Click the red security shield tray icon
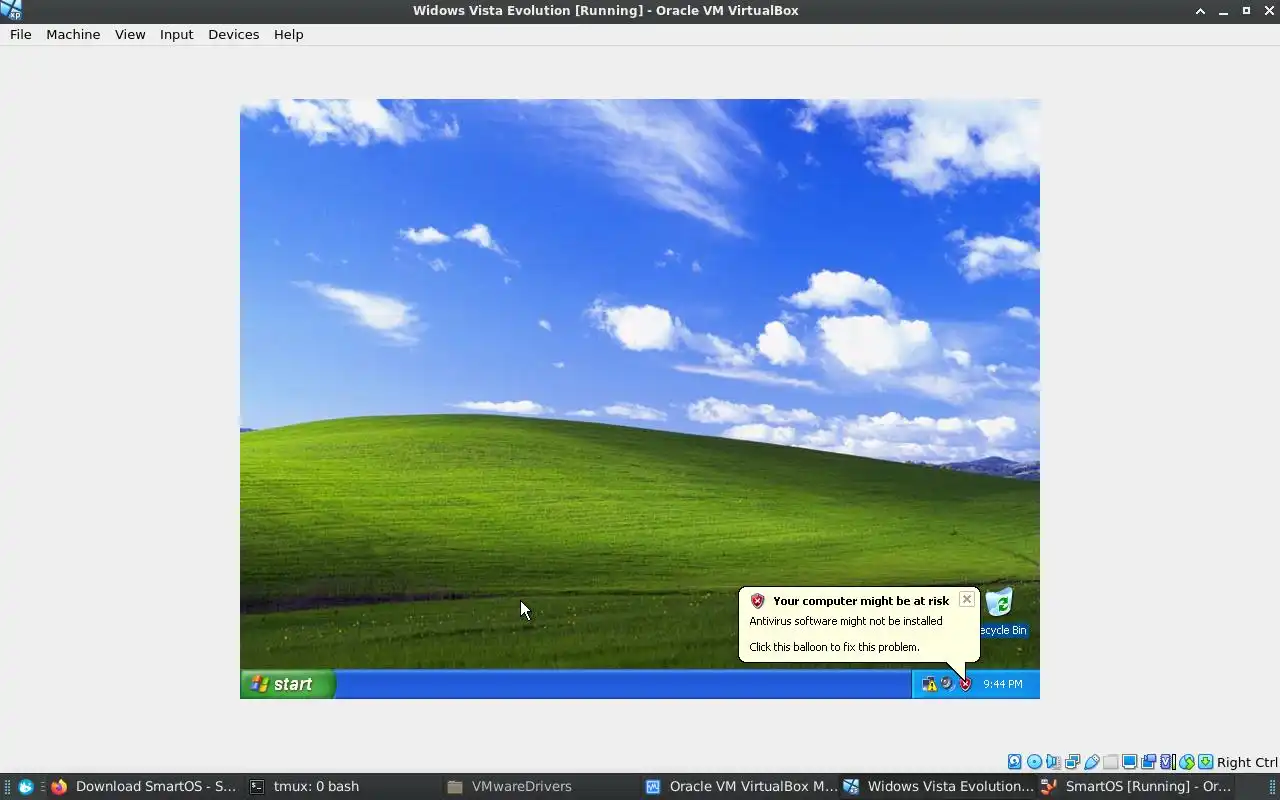The image size is (1280, 800). 965,684
